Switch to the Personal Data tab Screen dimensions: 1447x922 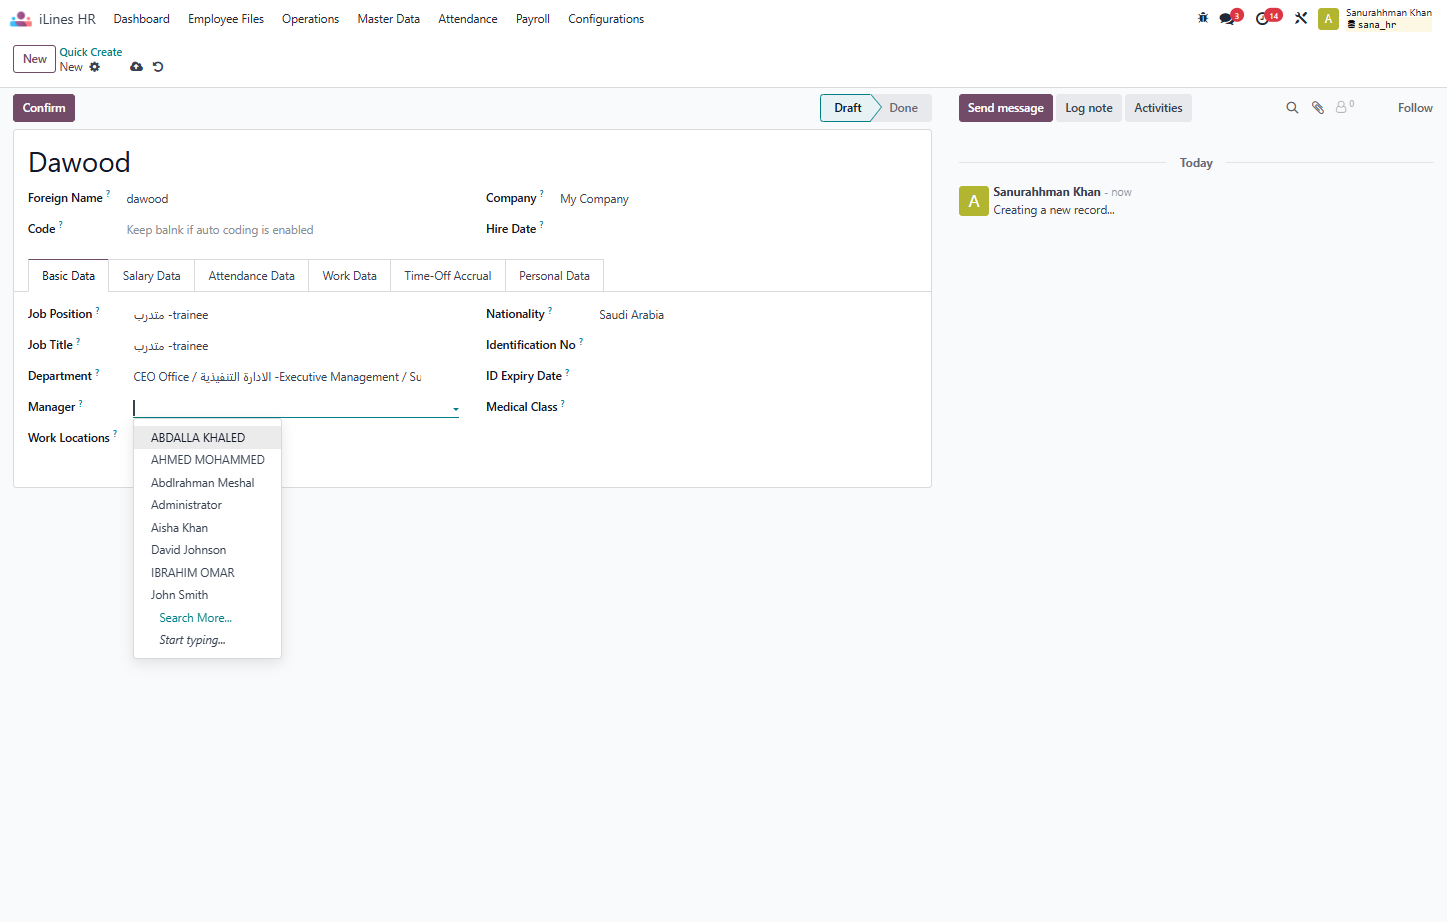coord(554,276)
